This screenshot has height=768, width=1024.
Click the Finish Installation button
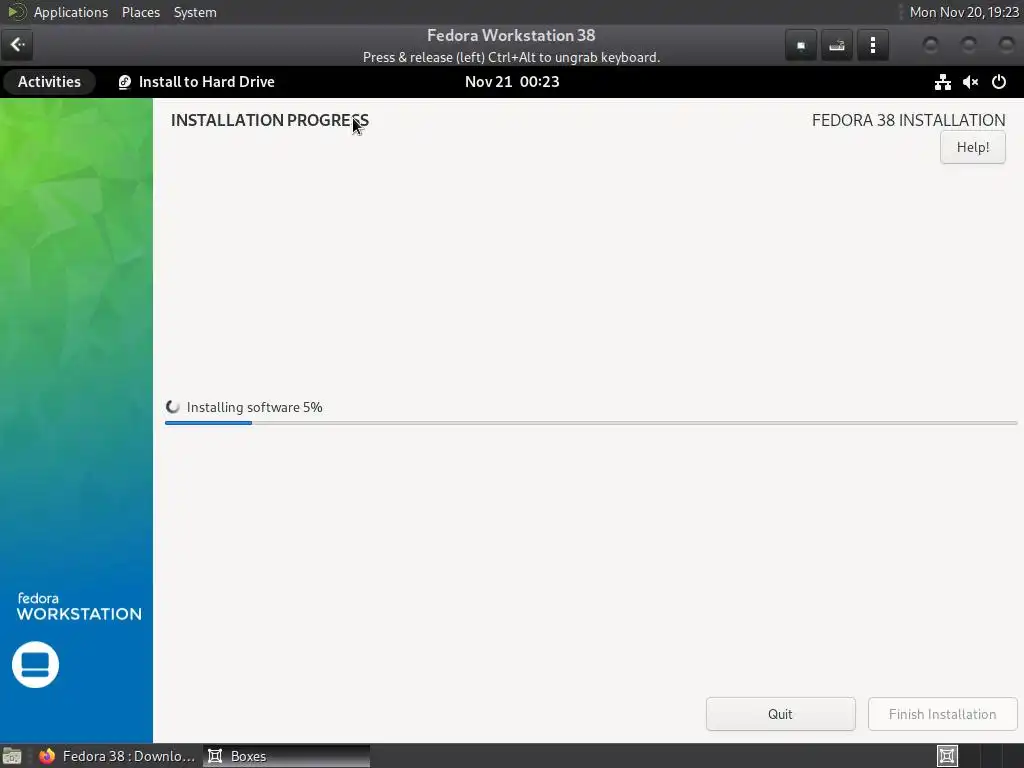point(942,714)
